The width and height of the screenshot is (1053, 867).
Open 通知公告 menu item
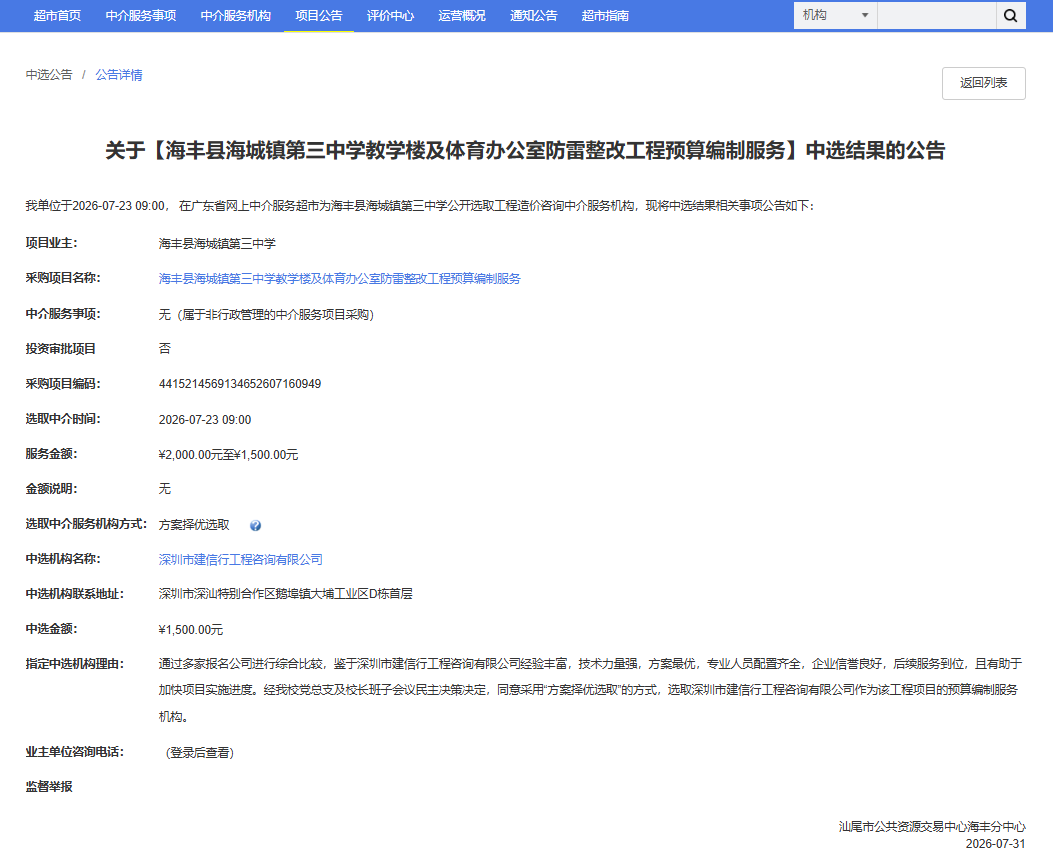(x=533, y=15)
